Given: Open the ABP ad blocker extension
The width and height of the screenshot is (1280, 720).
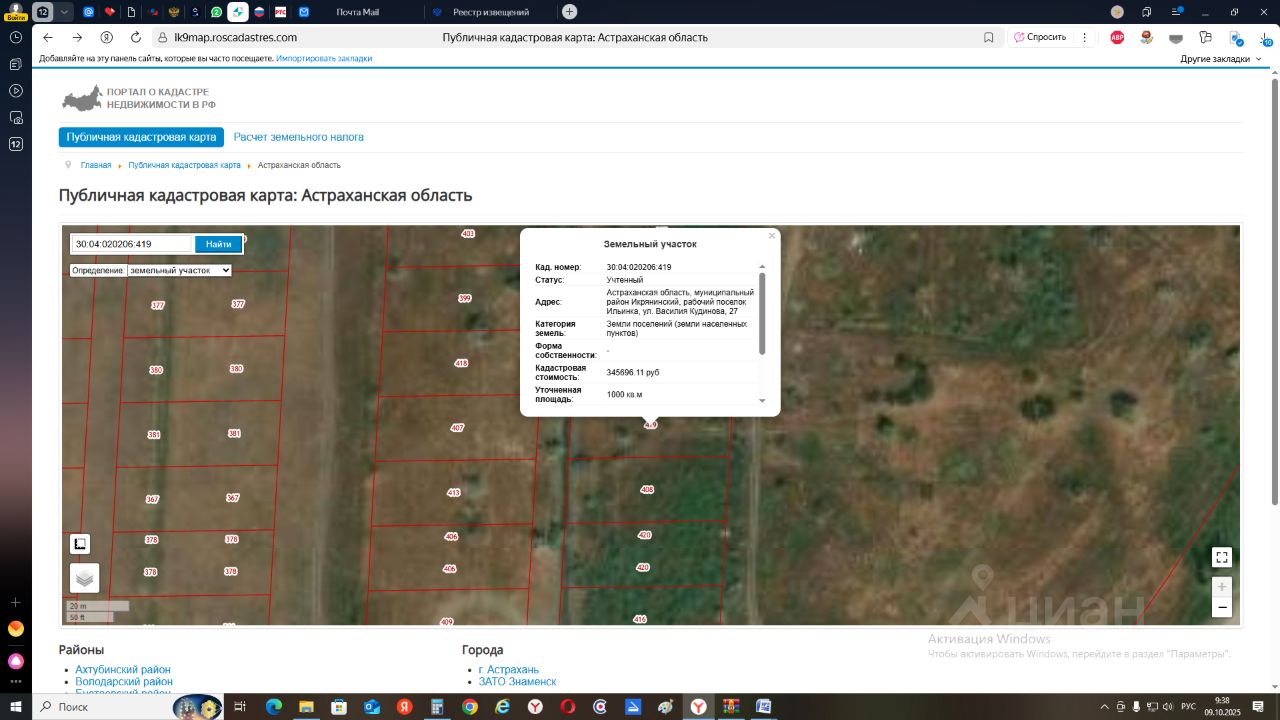Looking at the screenshot, I should [1117, 37].
